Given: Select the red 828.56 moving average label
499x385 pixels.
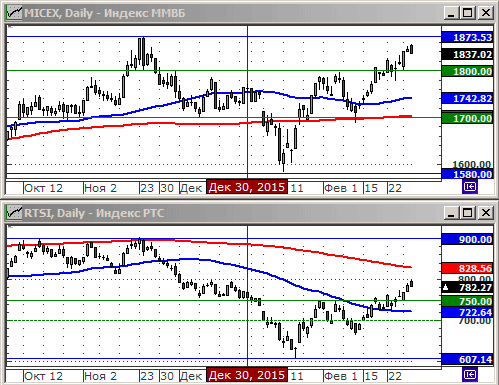Looking at the screenshot, I should click(467, 268).
